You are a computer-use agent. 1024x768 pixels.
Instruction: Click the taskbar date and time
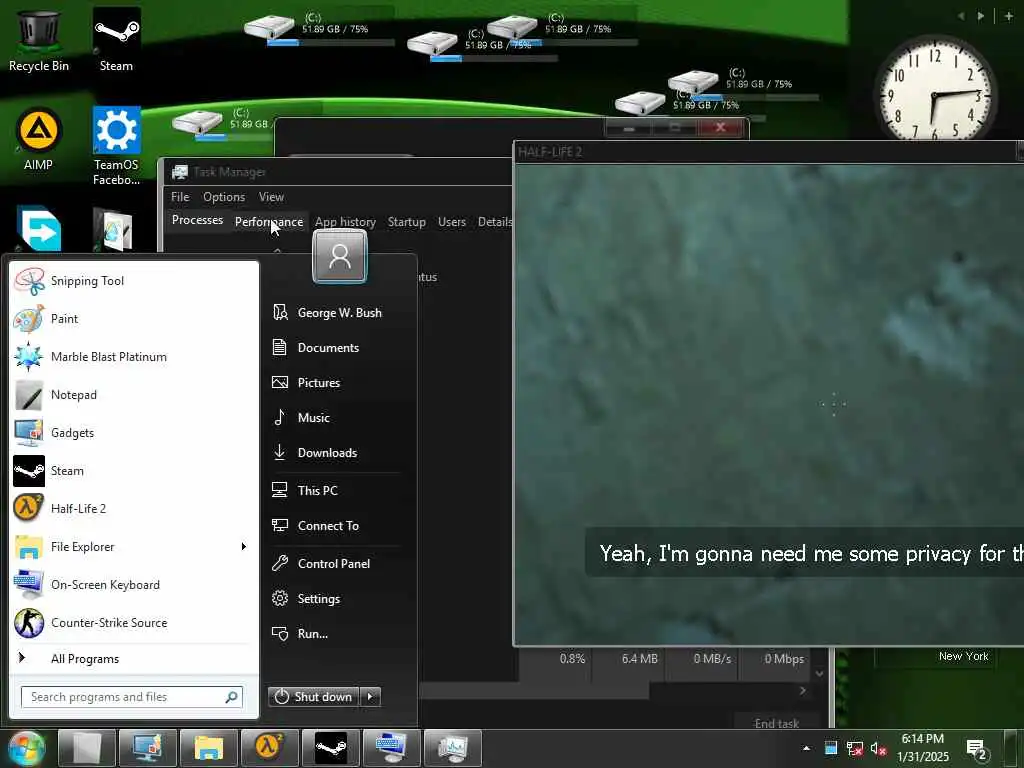(x=923, y=748)
